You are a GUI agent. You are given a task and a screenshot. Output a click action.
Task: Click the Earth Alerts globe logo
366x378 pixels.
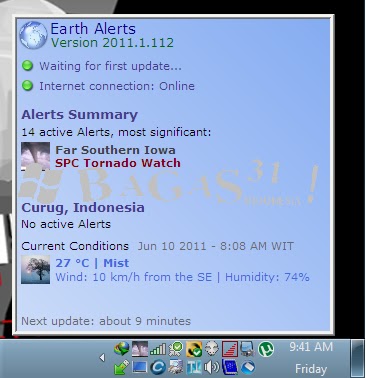(33, 35)
